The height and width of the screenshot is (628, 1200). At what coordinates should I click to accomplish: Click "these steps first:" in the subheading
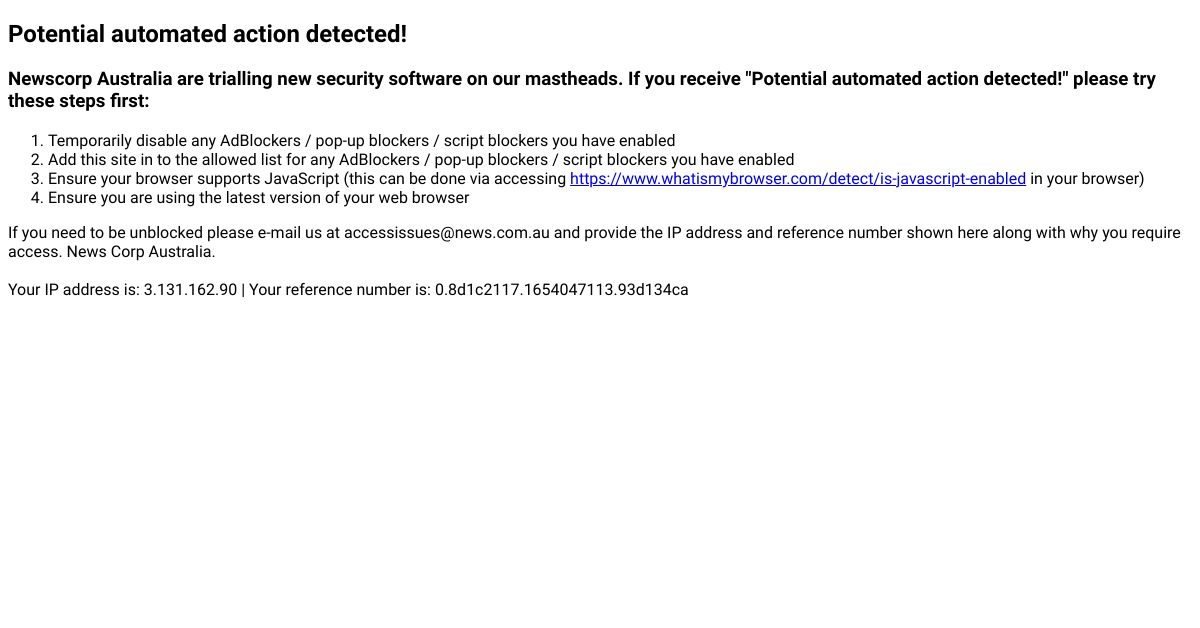pos(79,101)
